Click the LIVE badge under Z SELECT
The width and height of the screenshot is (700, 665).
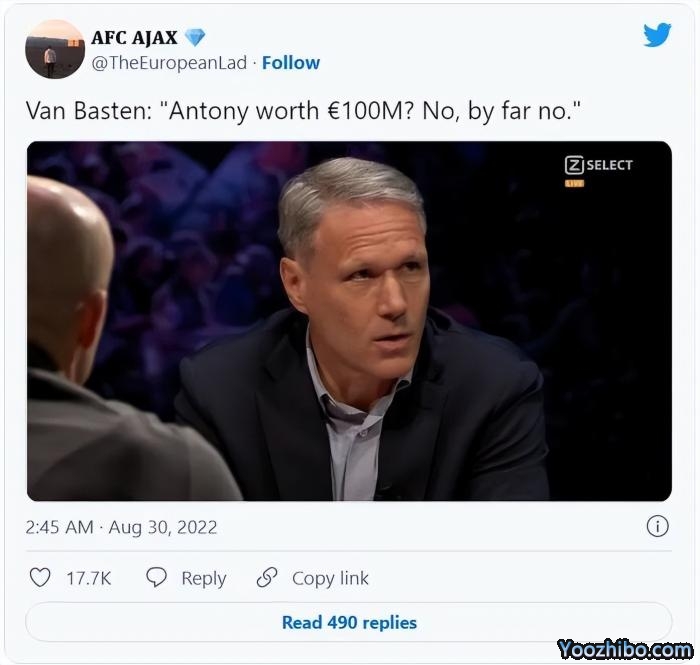575,183
